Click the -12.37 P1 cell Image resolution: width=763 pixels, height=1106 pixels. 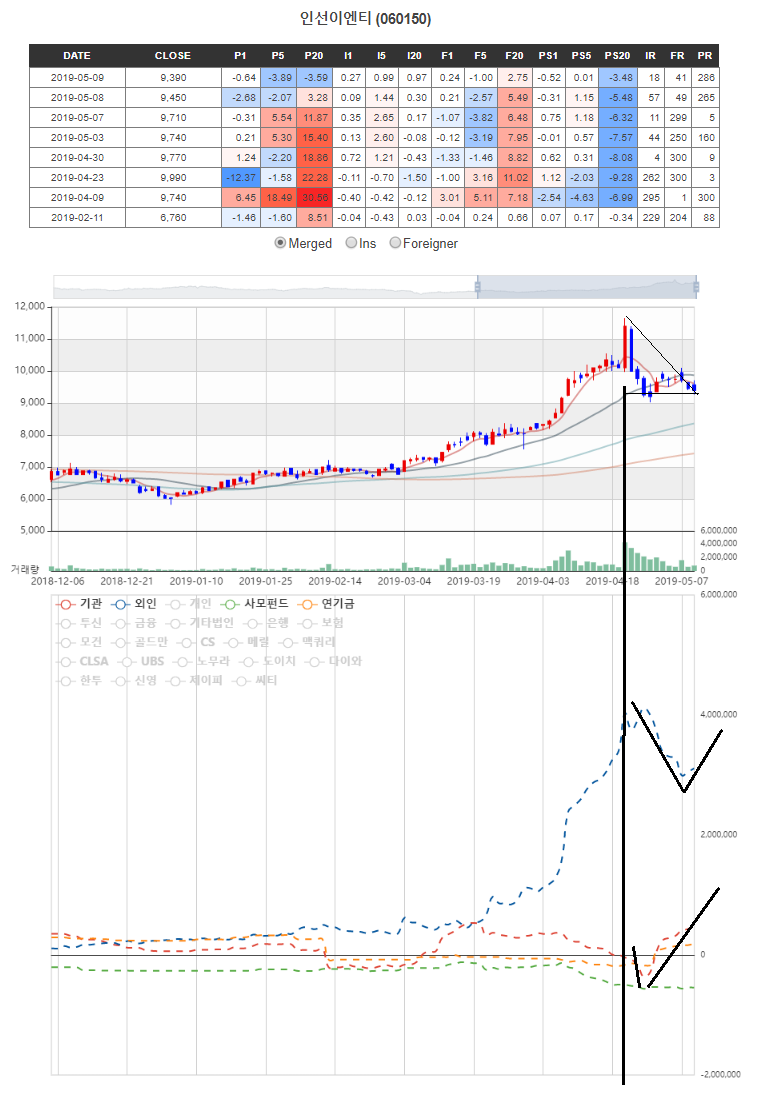tap(240, 178)
